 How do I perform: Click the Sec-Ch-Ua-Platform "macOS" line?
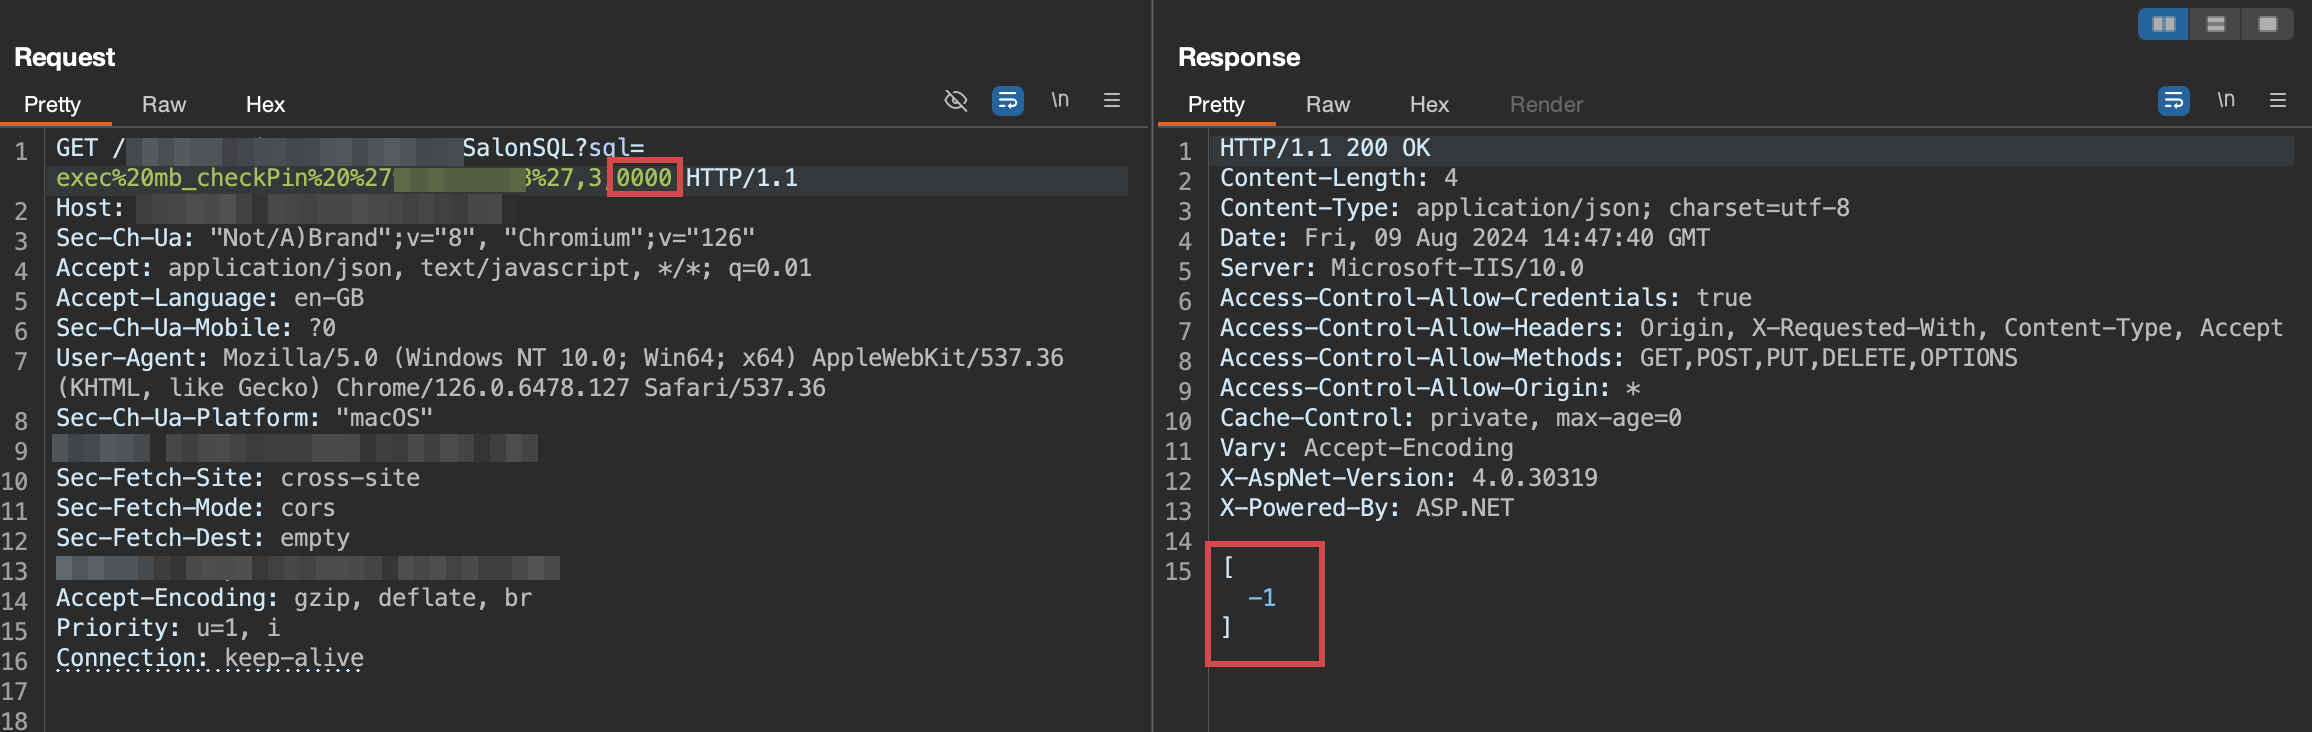[x=244, y=418]
